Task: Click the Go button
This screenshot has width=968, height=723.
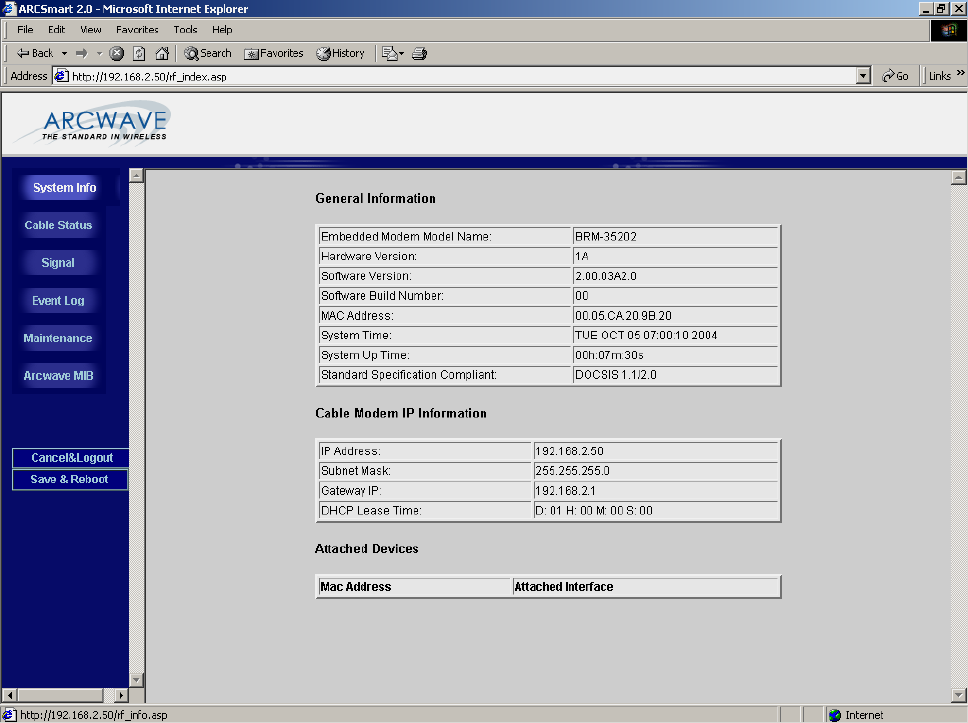Action: (x=895, y=76)
